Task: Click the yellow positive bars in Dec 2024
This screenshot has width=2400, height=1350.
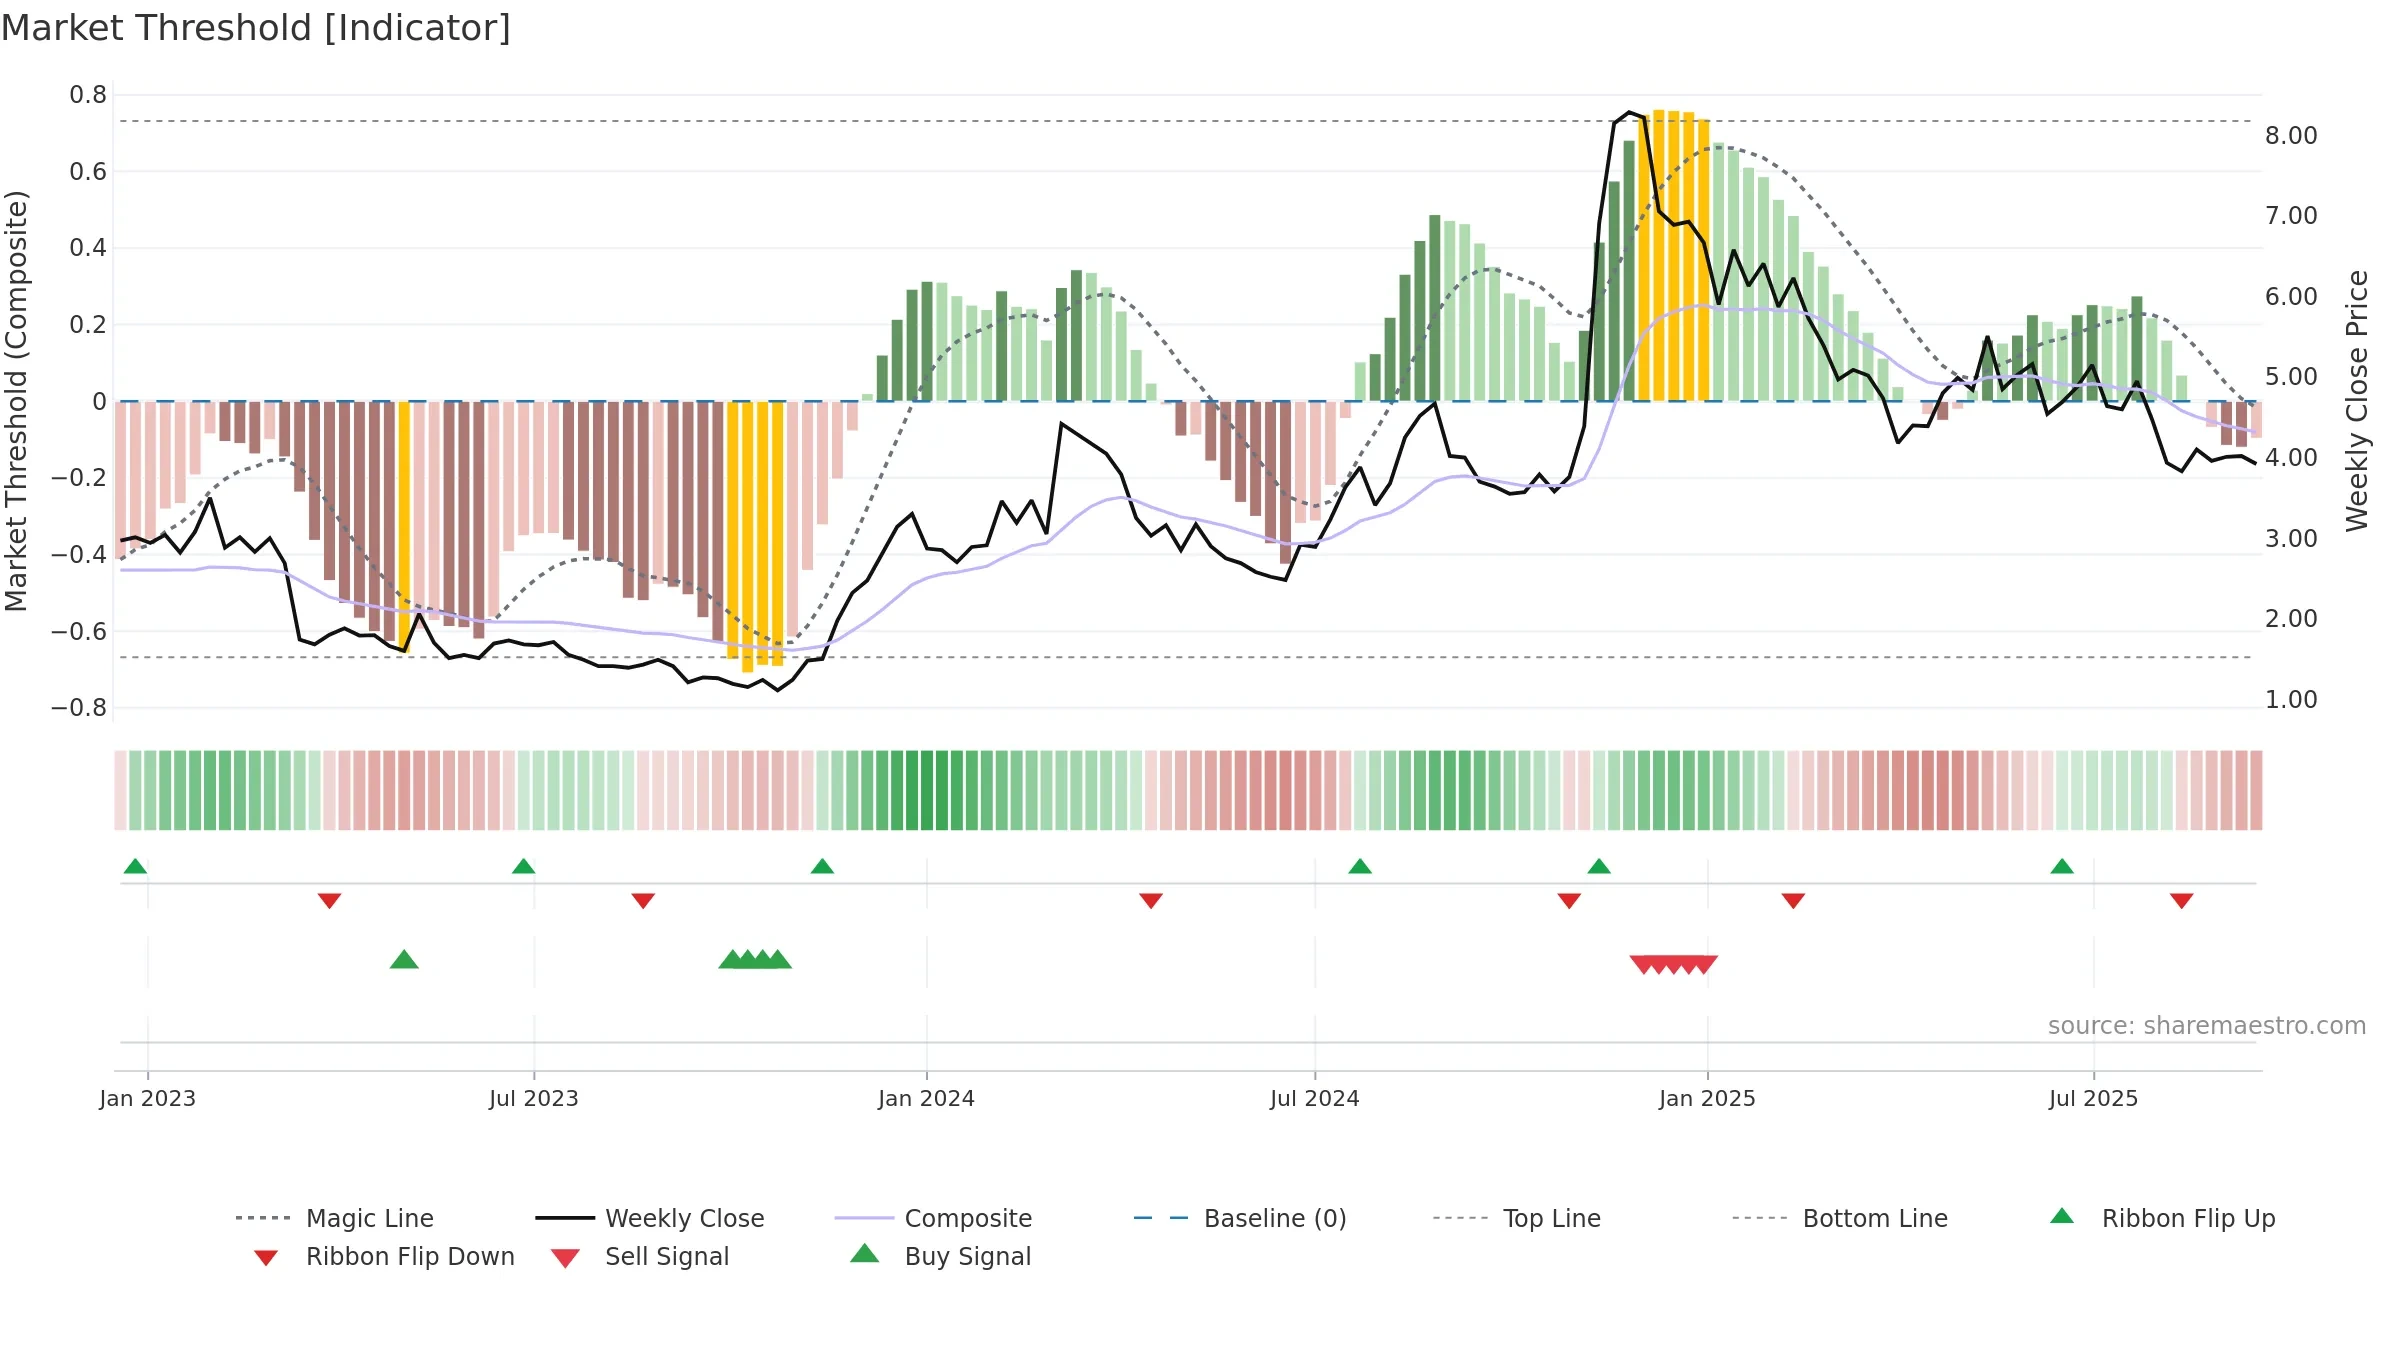Action: (x=1673, y=256)
